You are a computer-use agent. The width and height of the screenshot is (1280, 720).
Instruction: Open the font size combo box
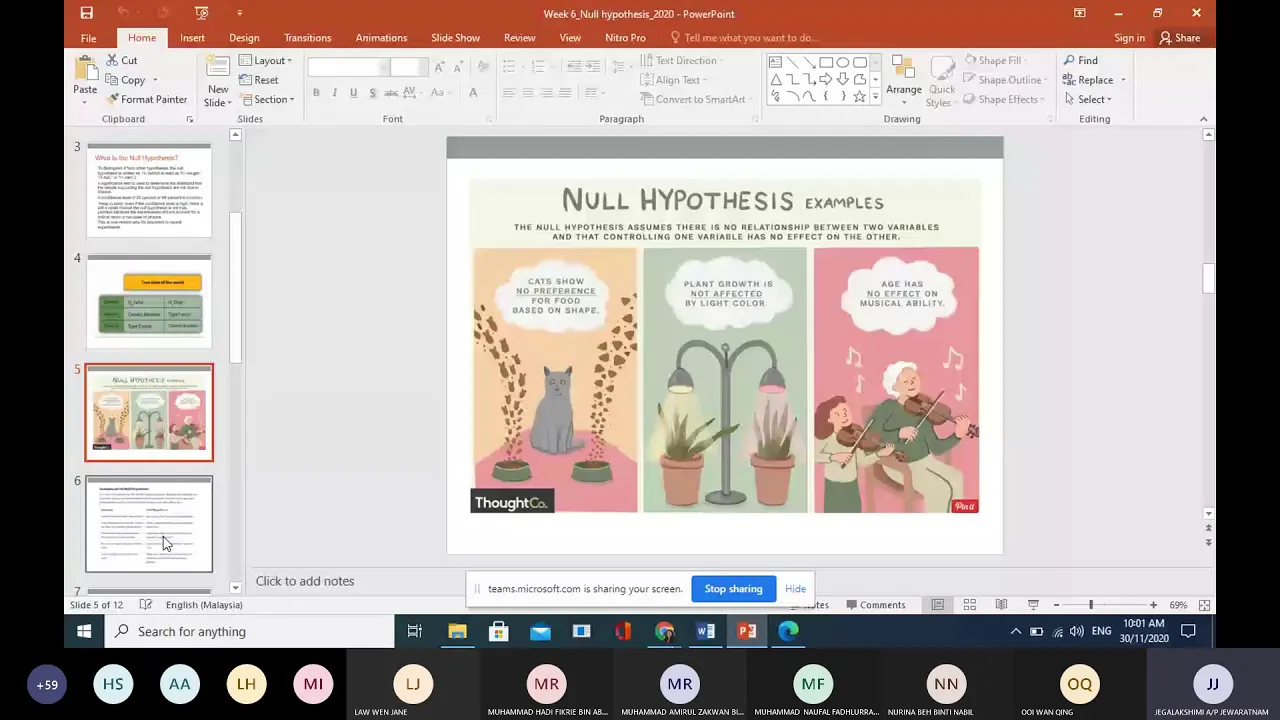click(409, 67)
